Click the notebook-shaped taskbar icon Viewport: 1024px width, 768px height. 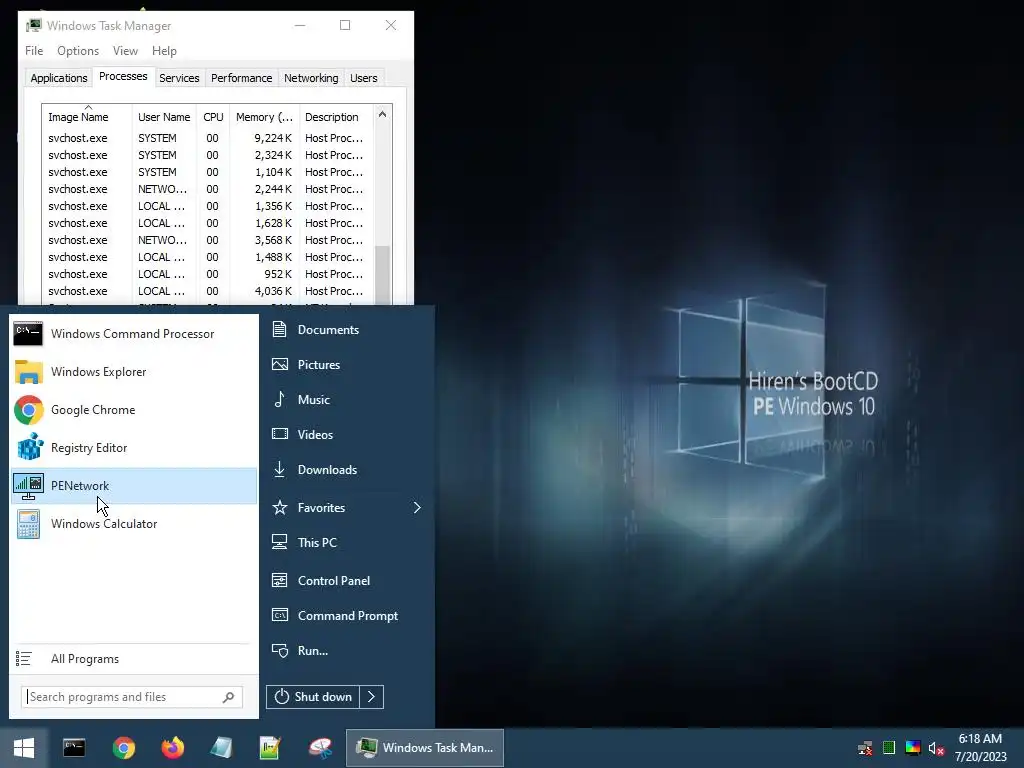click(221, 748)
